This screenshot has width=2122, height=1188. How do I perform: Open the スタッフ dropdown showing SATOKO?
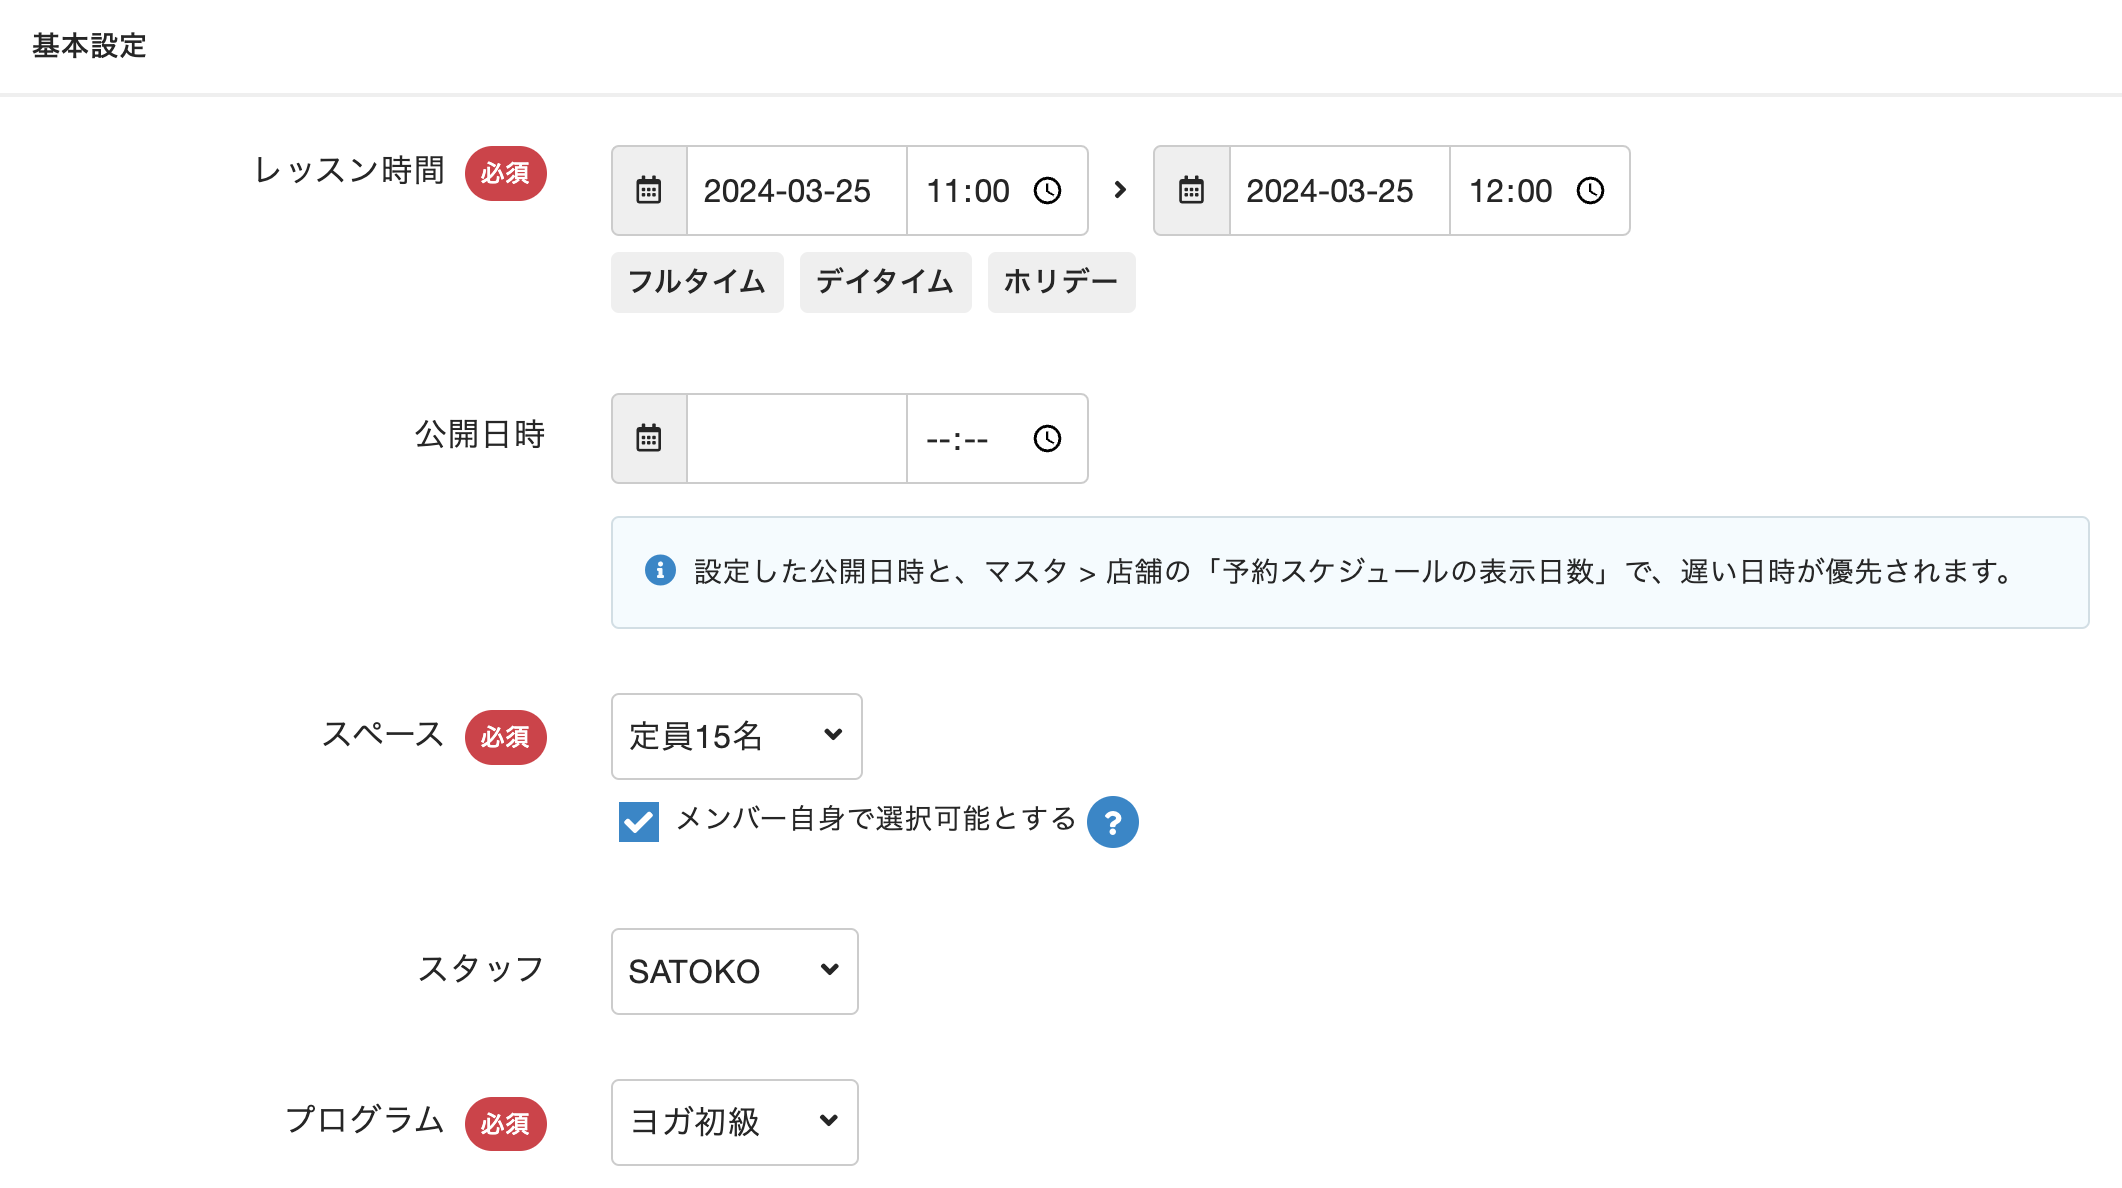pyautogui.click(x=734, y=971)
